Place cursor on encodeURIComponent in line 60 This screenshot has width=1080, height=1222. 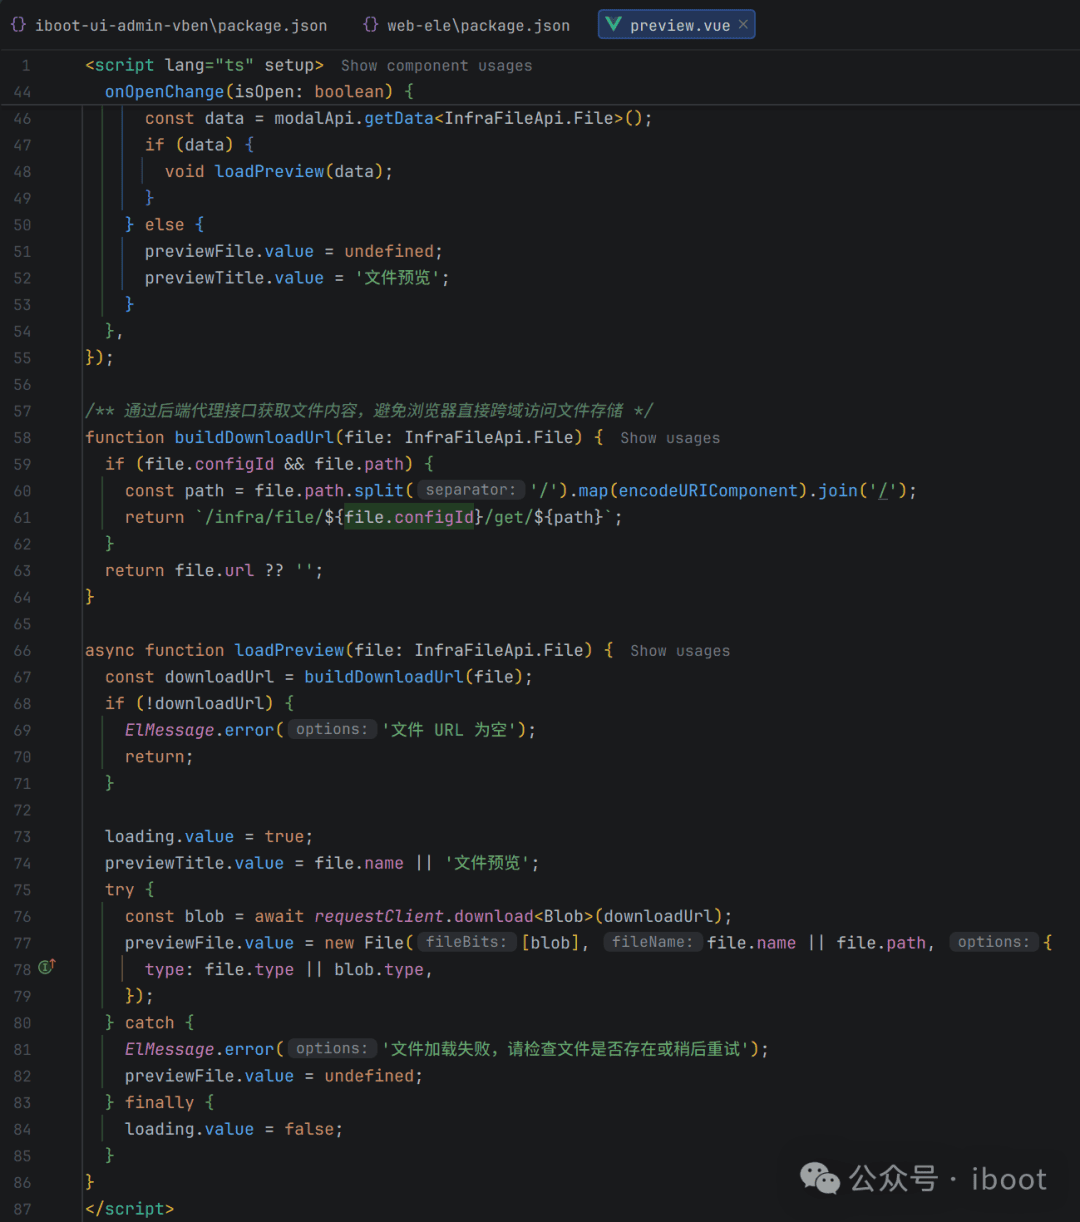[709, 491]
